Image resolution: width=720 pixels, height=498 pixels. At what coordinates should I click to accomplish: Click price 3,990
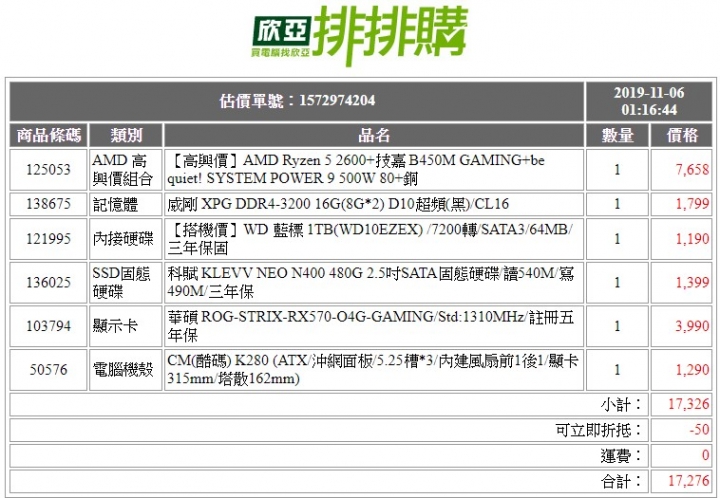[x=692, y=326]
